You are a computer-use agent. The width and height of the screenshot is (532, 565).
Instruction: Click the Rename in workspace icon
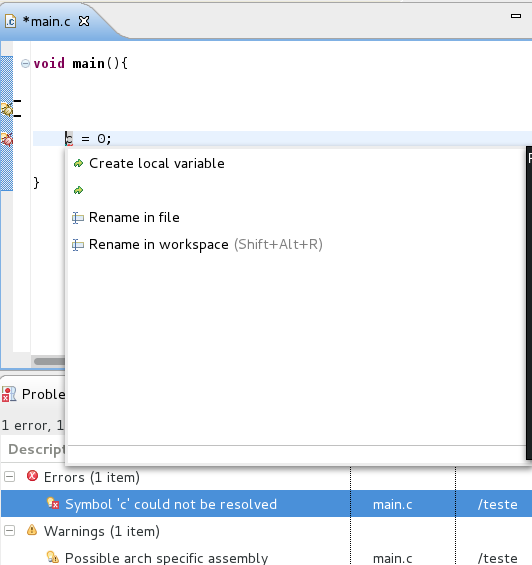pyautogui.click(x=78, y=245)
